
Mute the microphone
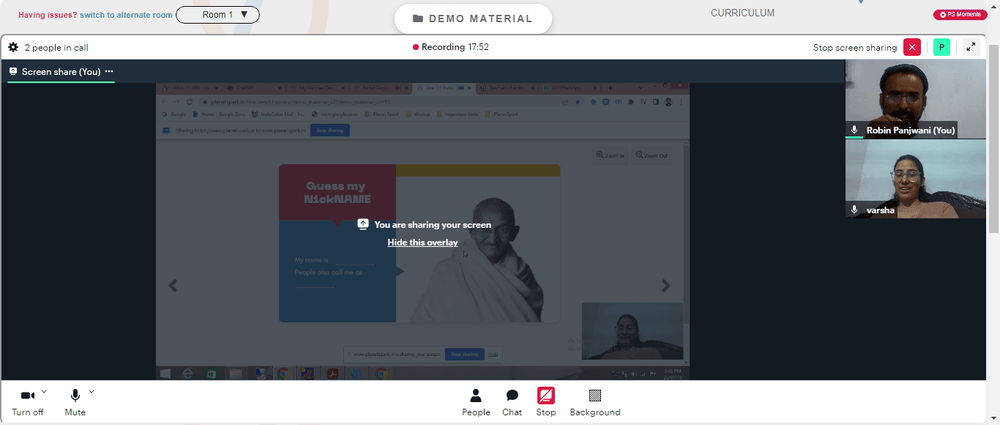[x=75, y=403]
